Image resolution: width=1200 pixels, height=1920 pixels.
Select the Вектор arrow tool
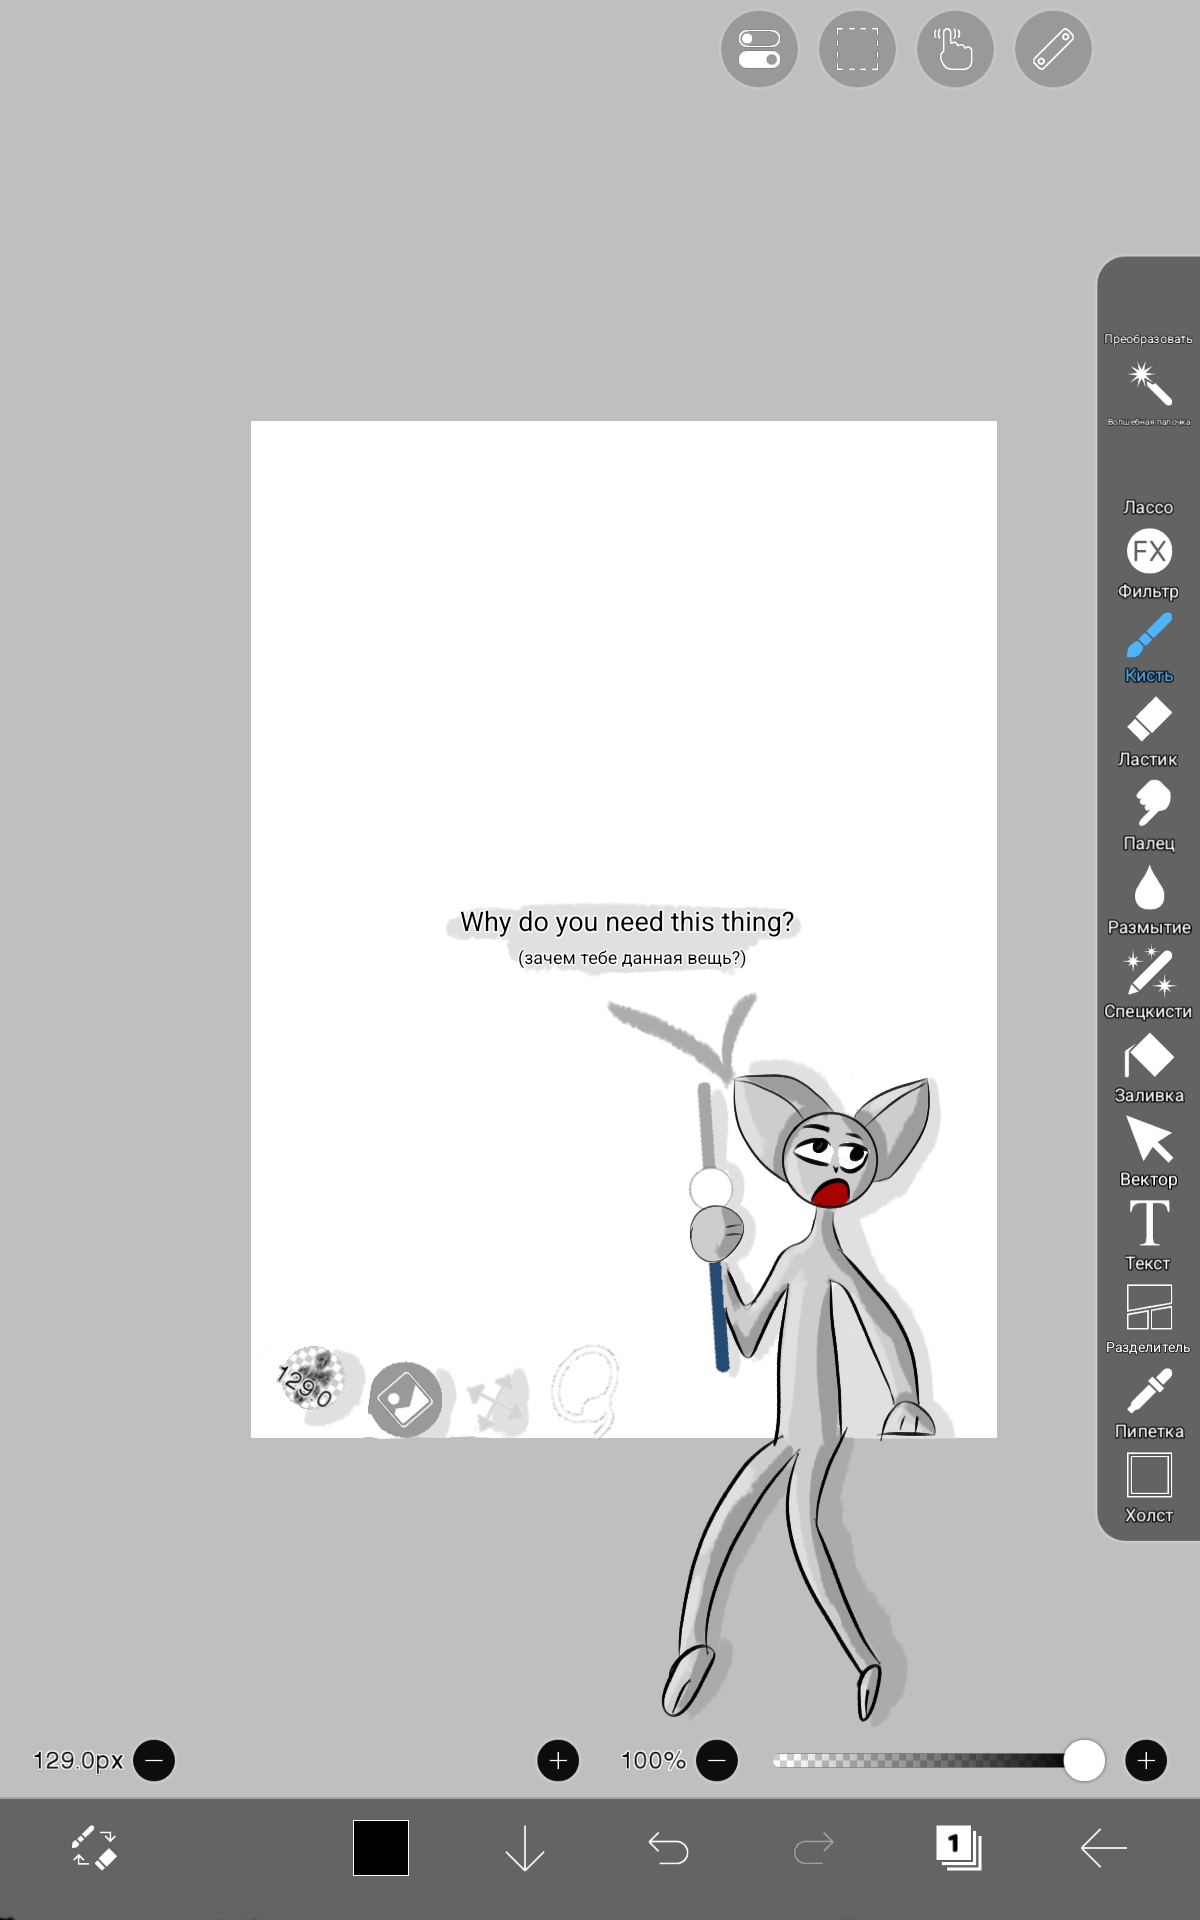(1149, 1152)
